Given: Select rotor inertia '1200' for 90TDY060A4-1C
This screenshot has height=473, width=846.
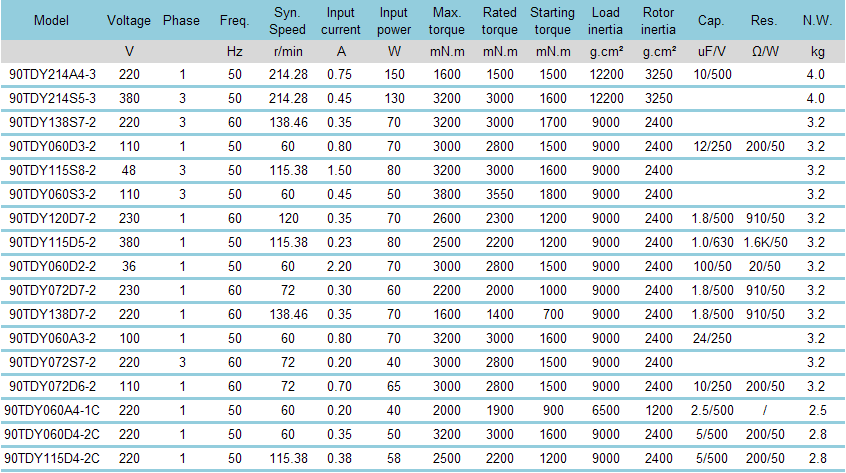Looking at the screenshot, I should [659, 410].
